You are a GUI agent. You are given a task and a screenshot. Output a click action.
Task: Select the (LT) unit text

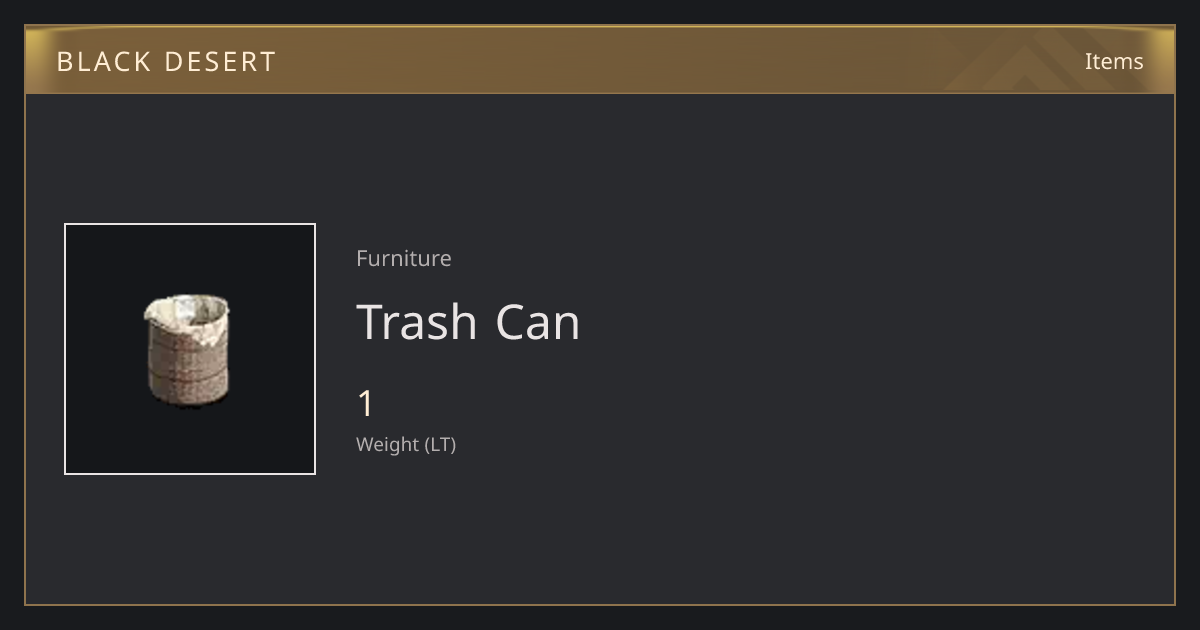point(440,444)
